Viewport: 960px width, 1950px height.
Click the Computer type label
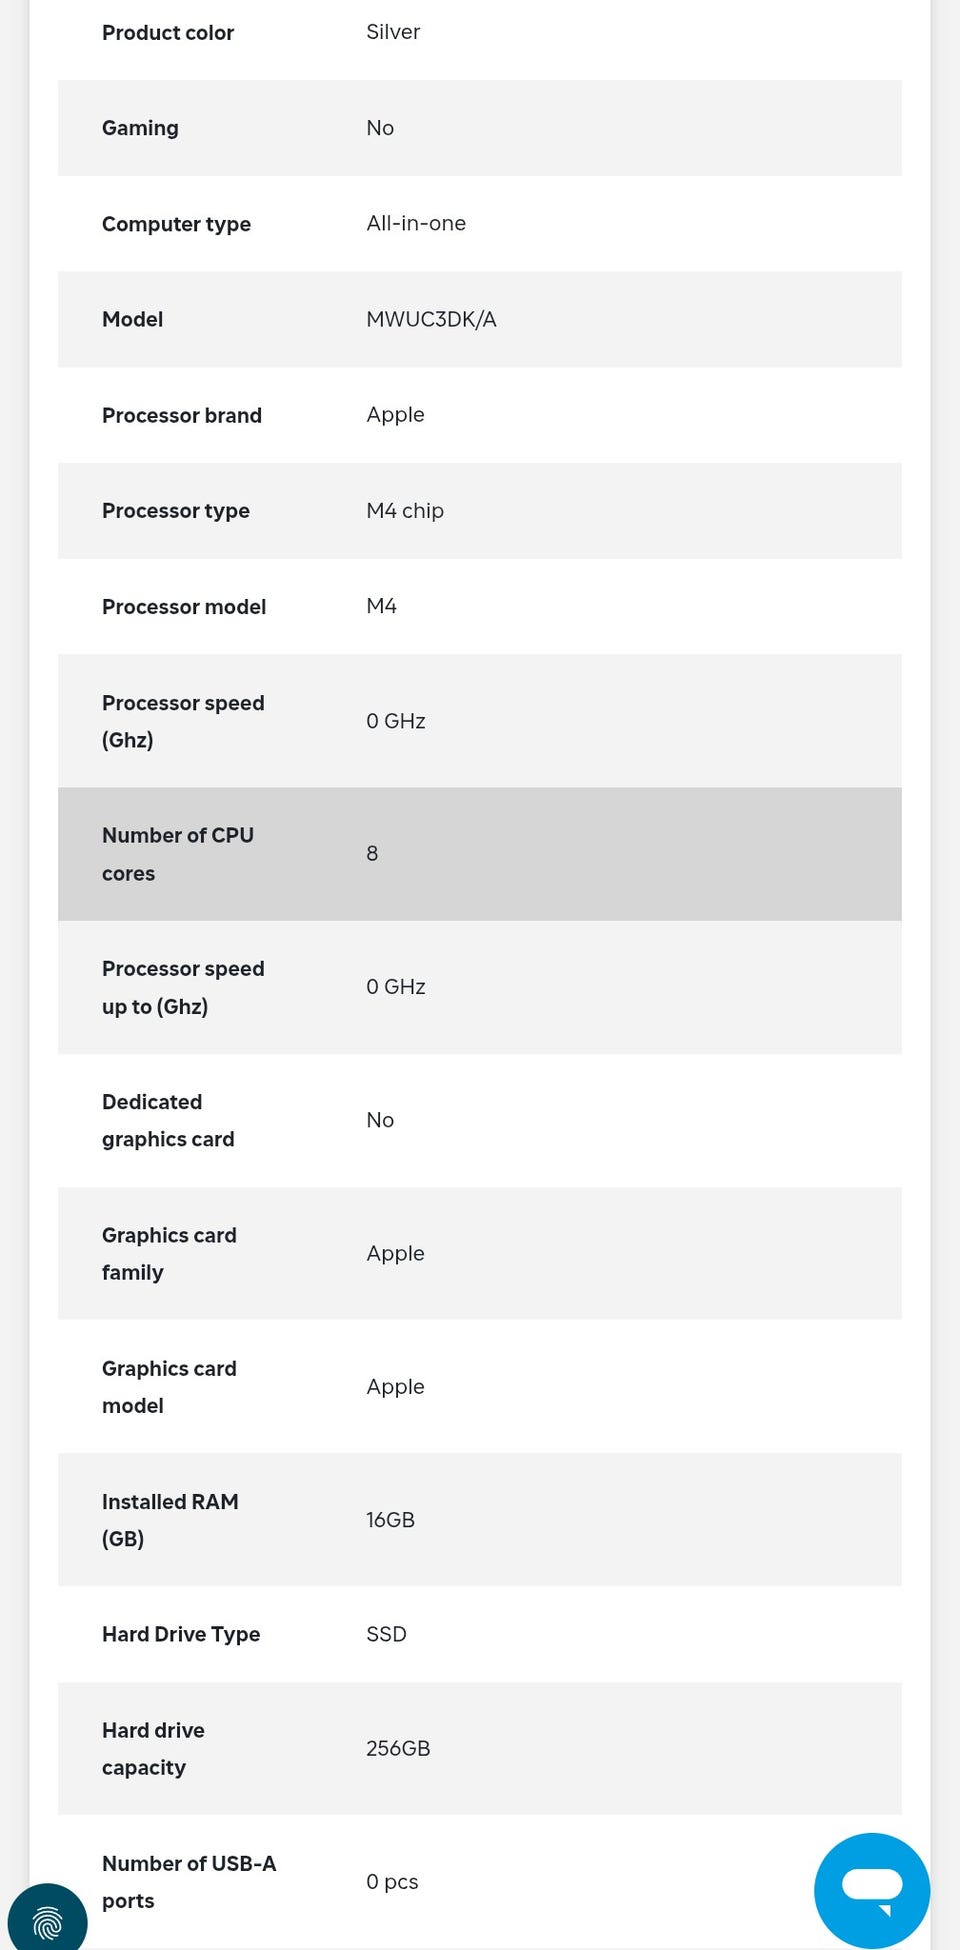click(x=176, y=224)
